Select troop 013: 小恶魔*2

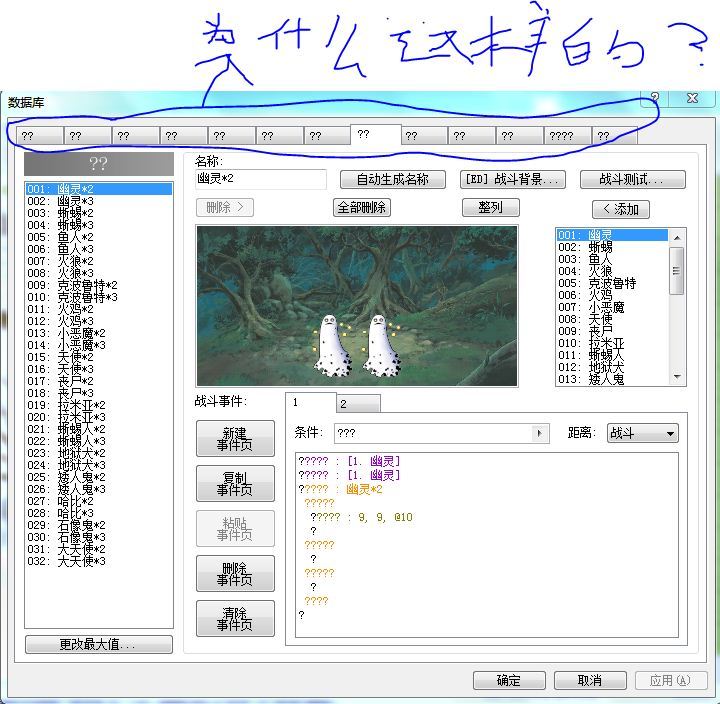[x=99, y=333]
